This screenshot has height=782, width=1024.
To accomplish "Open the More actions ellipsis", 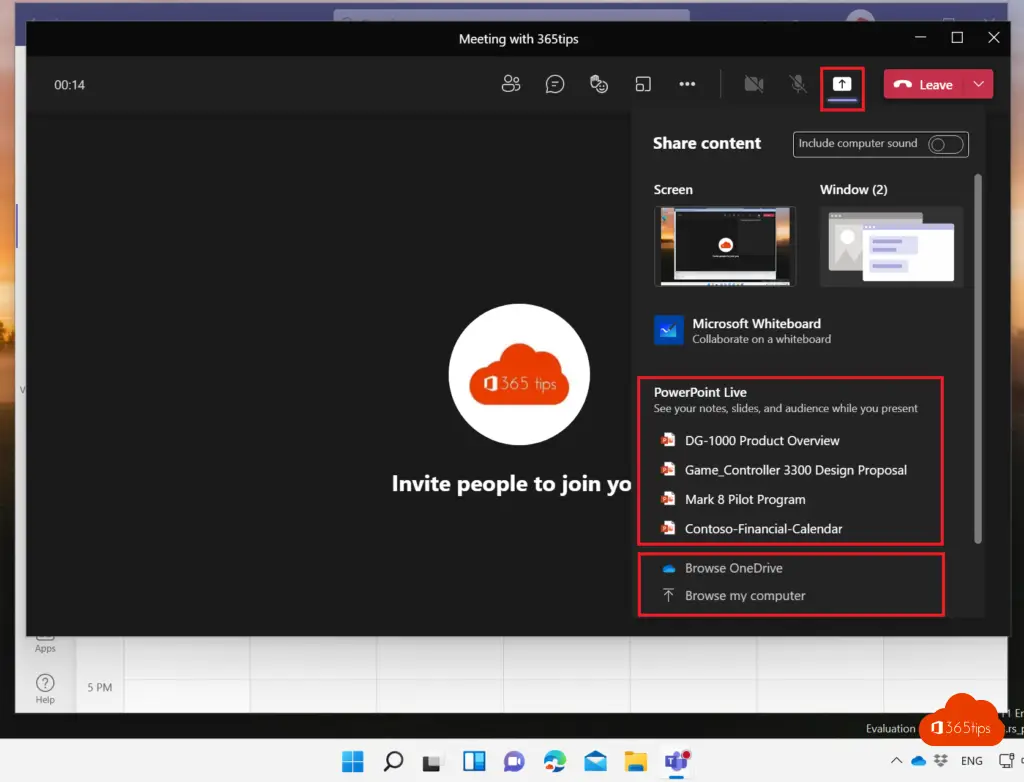I will click(x=687, y=84).
